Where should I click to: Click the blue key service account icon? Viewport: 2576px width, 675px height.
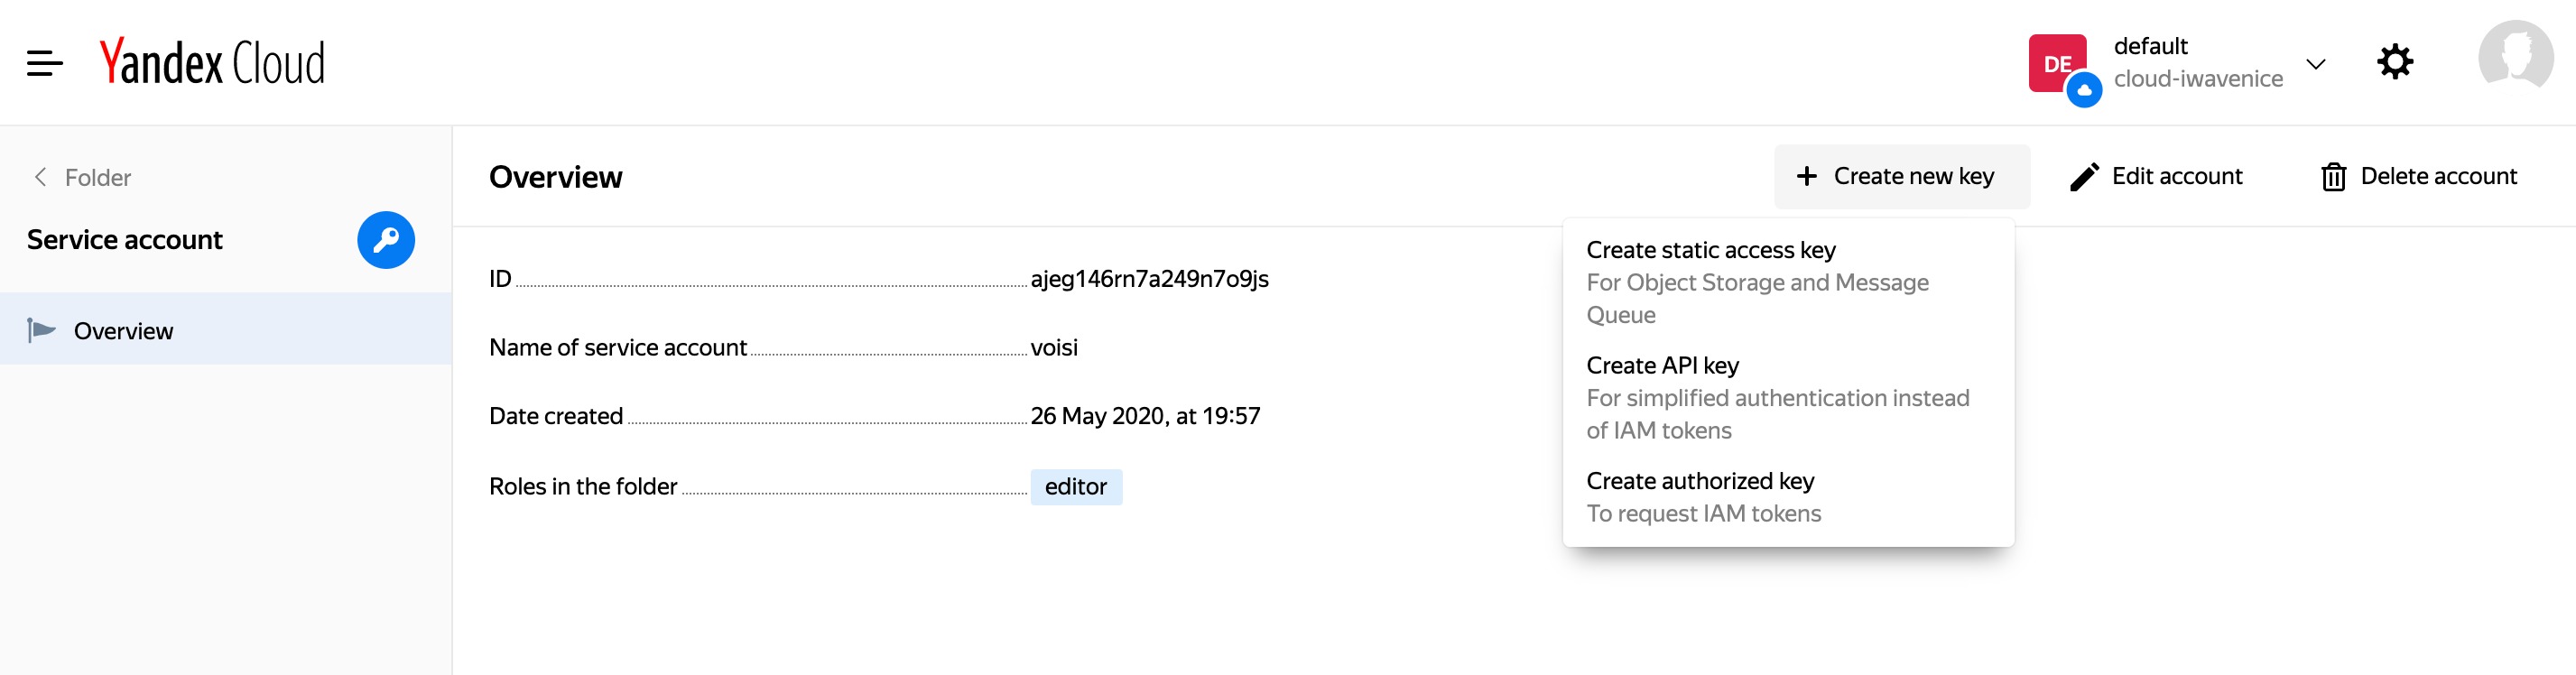point(386,240)
